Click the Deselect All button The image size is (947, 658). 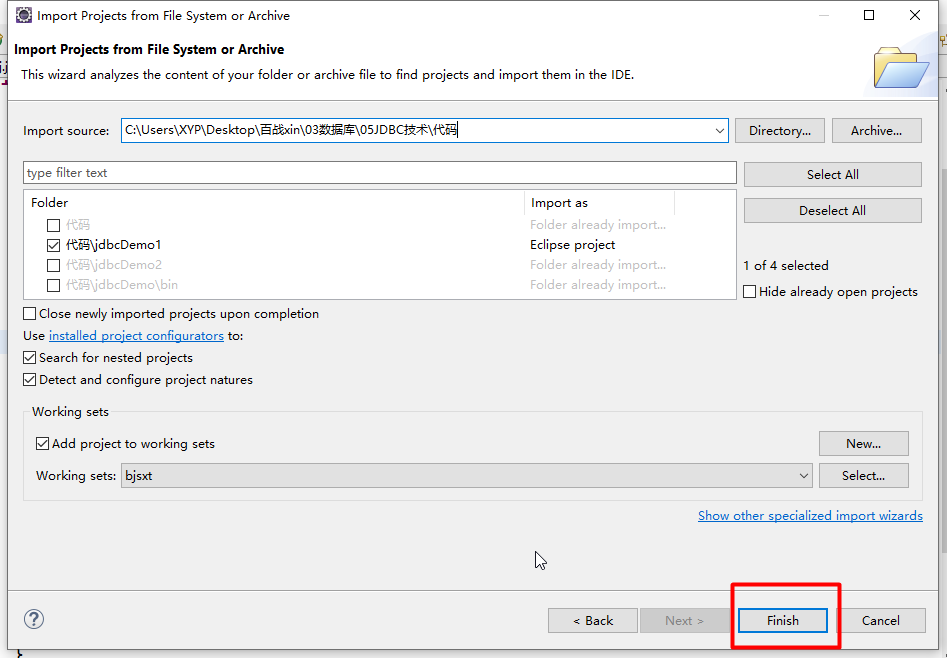tap(832, 210)
